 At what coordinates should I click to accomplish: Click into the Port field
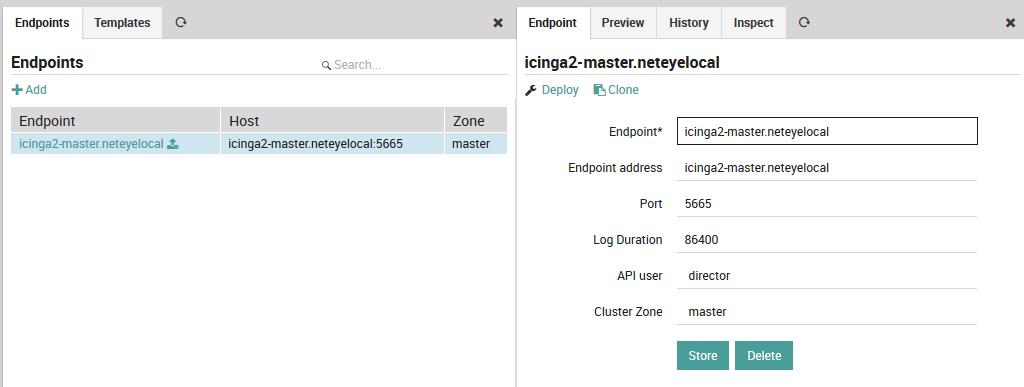pyautogui.click(x=827, y=204)
